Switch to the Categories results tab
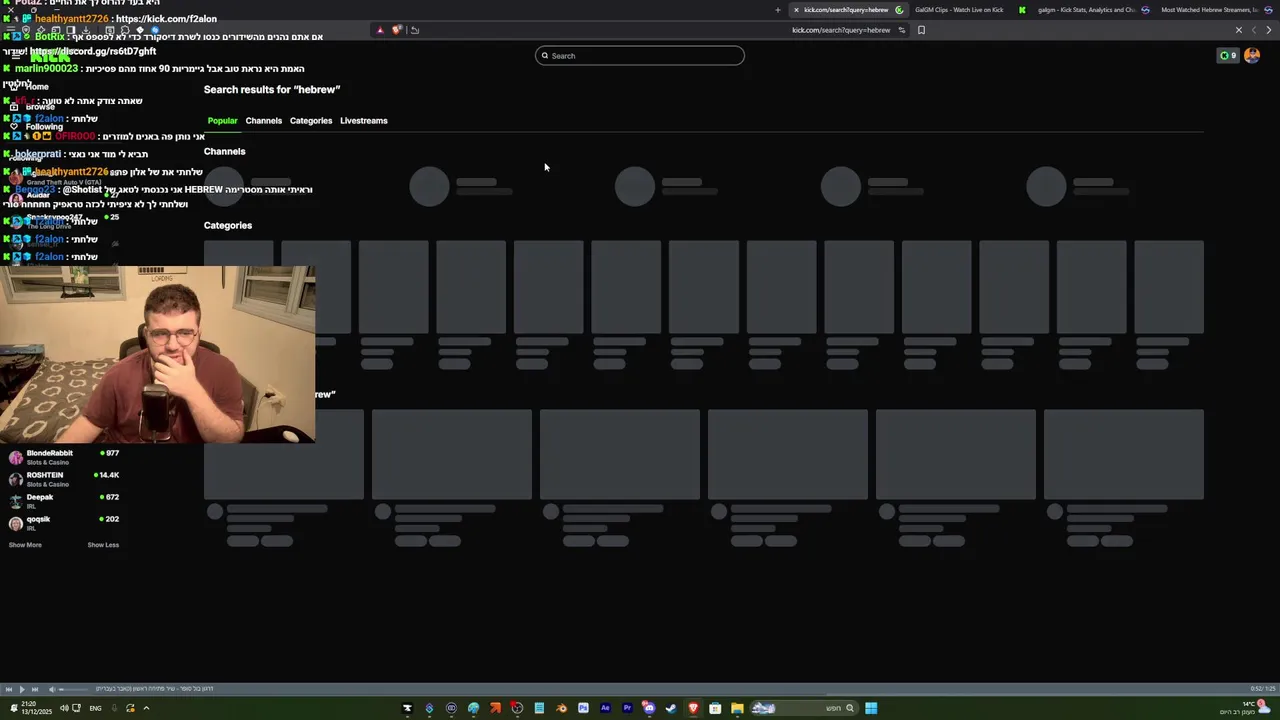The image size is (1280, 720). pyautogui.click(x=311, y=121)
